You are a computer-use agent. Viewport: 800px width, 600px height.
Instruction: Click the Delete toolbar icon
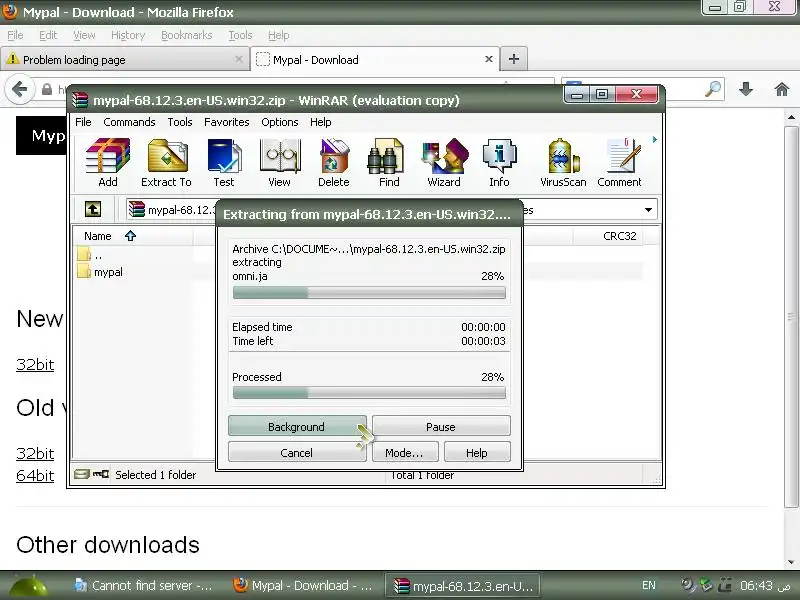tap(334, 163)
